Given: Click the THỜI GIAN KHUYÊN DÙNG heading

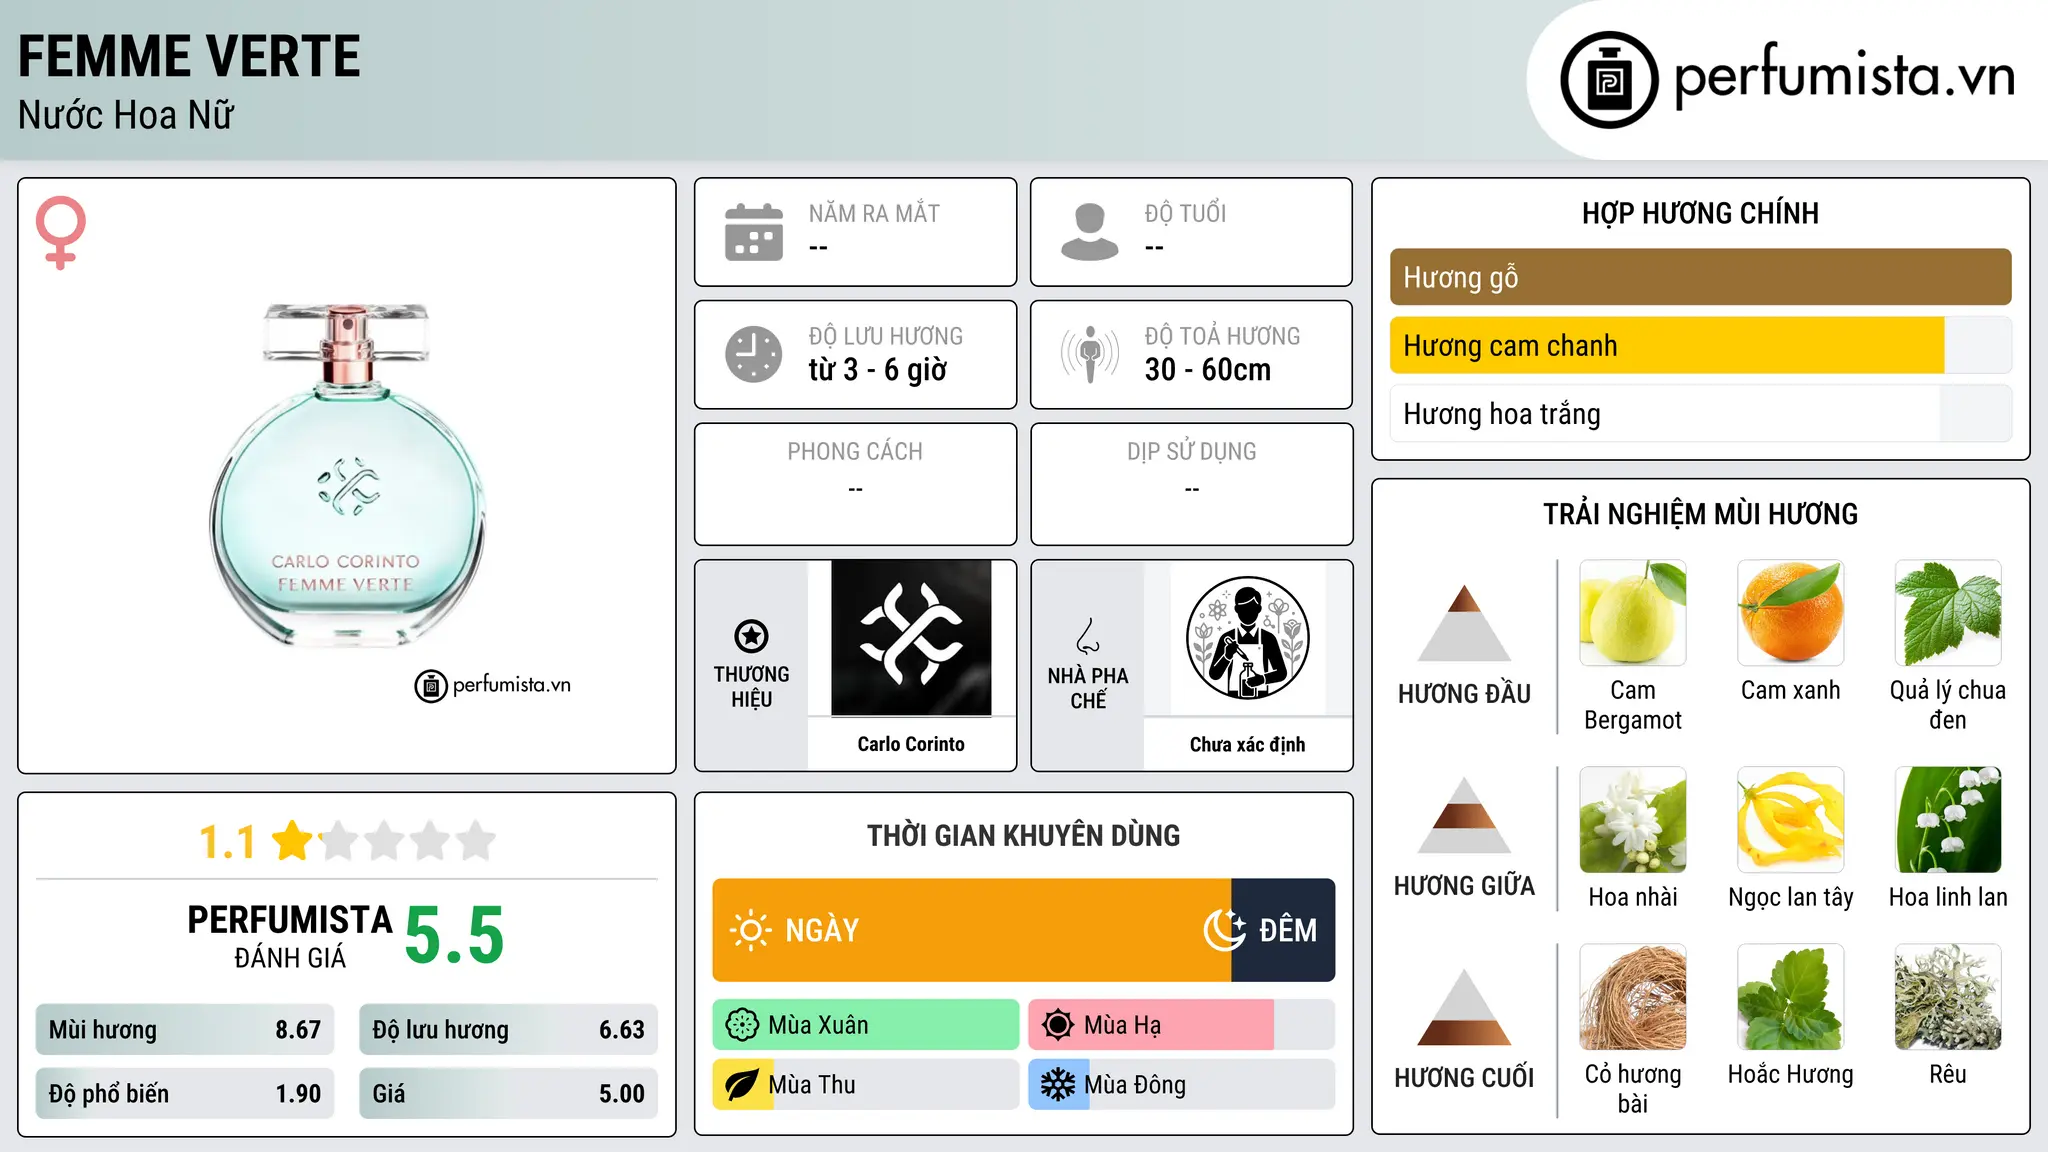Looking at the screenshot, I should [1024, 835].
